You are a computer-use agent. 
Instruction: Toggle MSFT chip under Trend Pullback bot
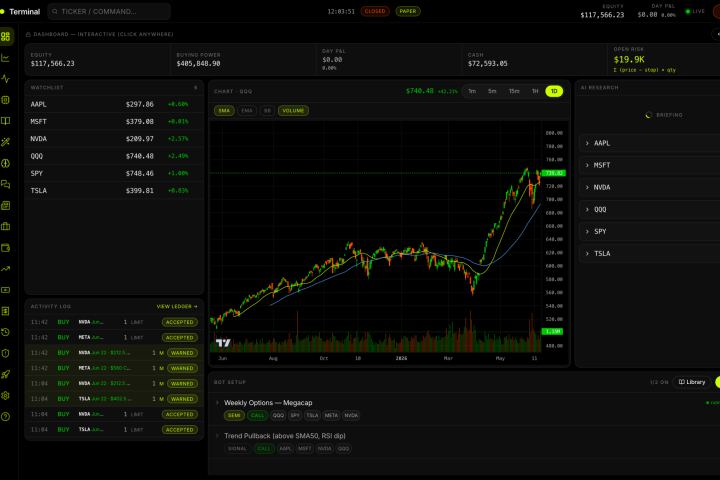coord(304,448)
